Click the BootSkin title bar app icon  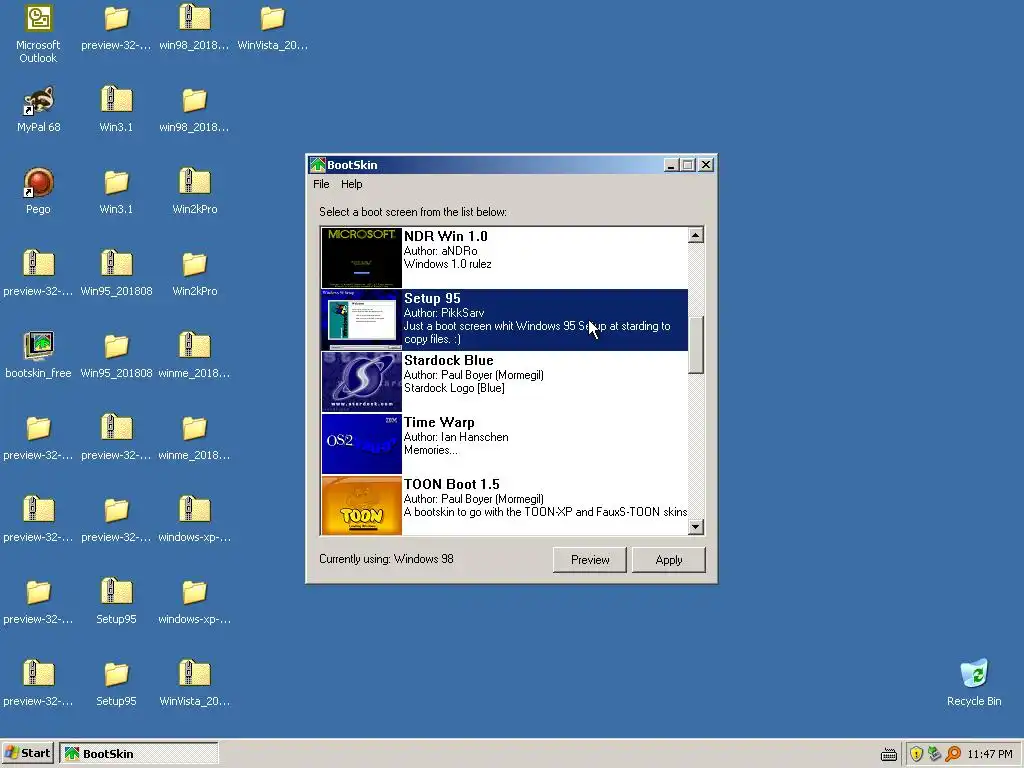pos(317,165)
